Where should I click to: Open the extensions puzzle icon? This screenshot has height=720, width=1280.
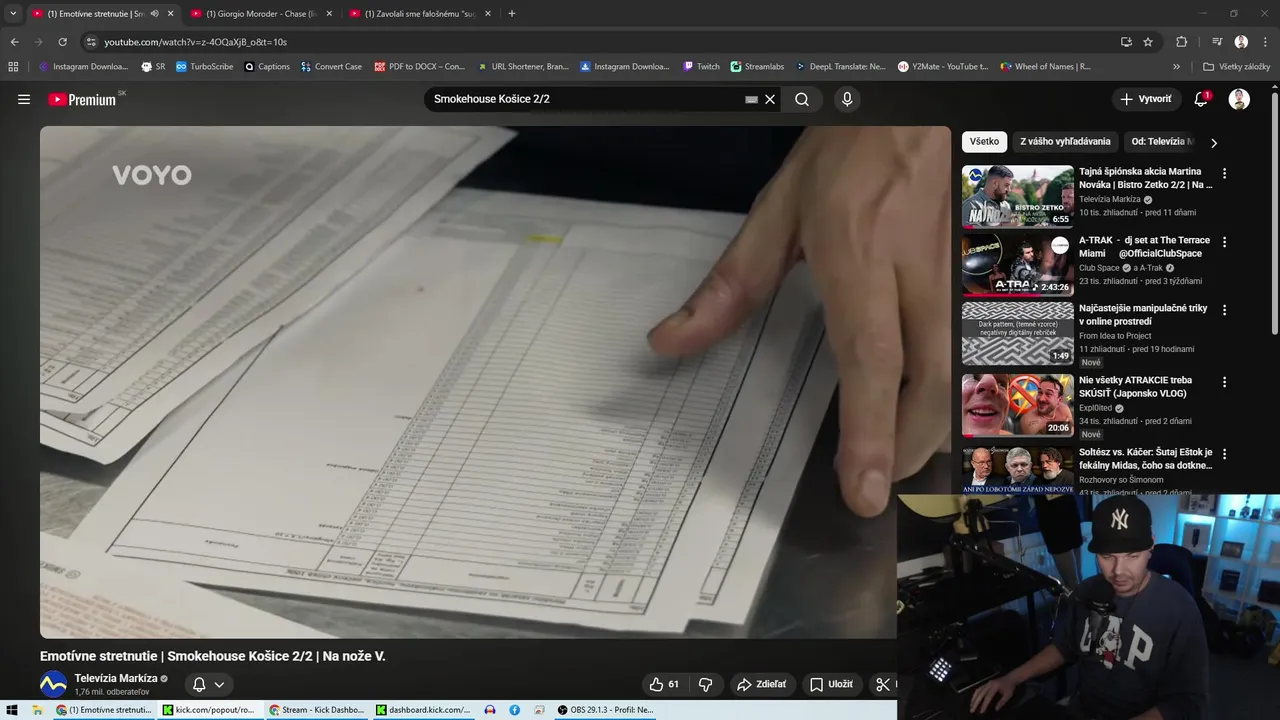pos(1181,42)
